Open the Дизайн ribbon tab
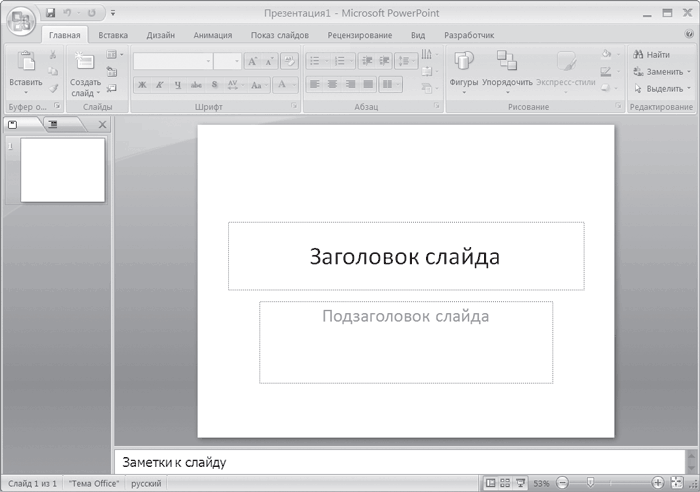700x492 pixels. pos(160,35)
